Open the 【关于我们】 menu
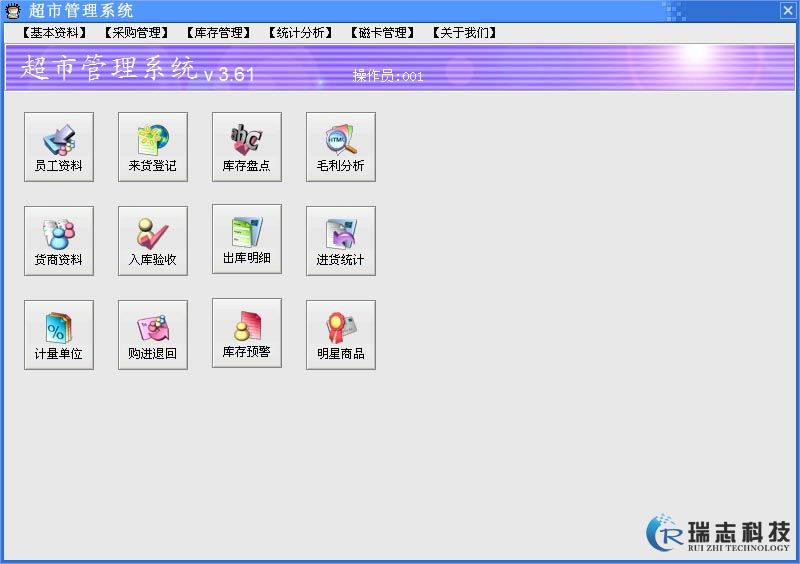 pos(464,33)
